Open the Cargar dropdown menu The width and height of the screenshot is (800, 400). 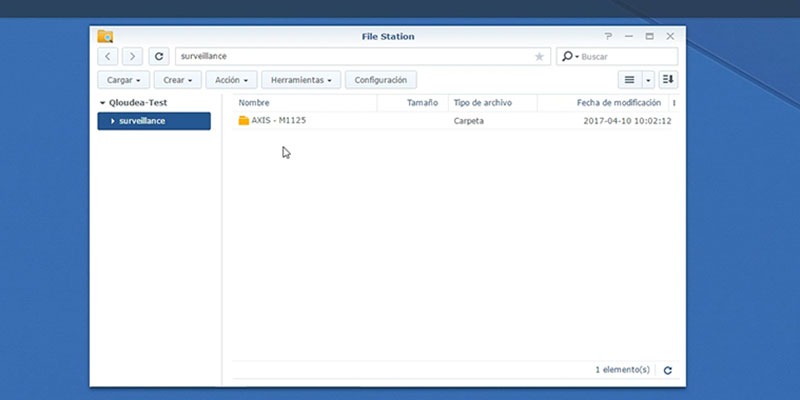[x=123, y=80]
